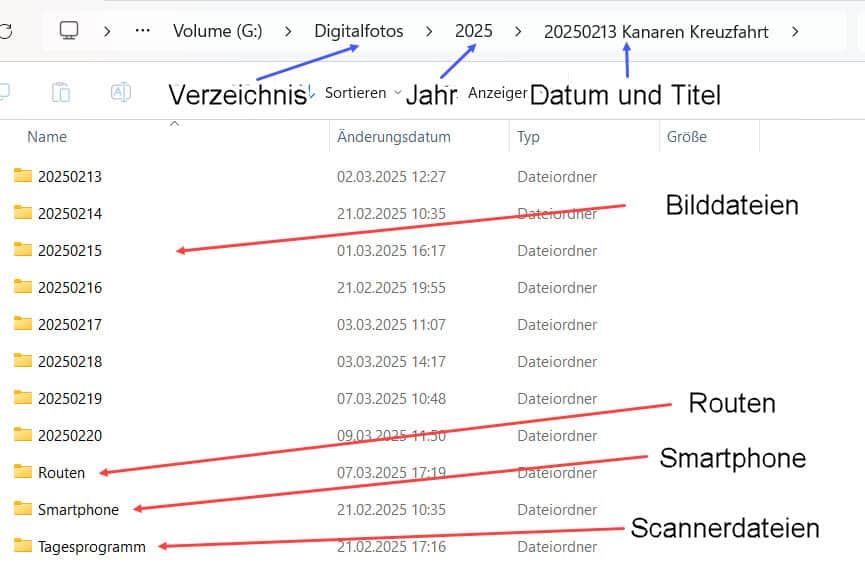Viewport: 865px width, 572px height.
Task: Click date 03.03.2025 14:17
Action: pyautogui.click(x=391, y=361)
